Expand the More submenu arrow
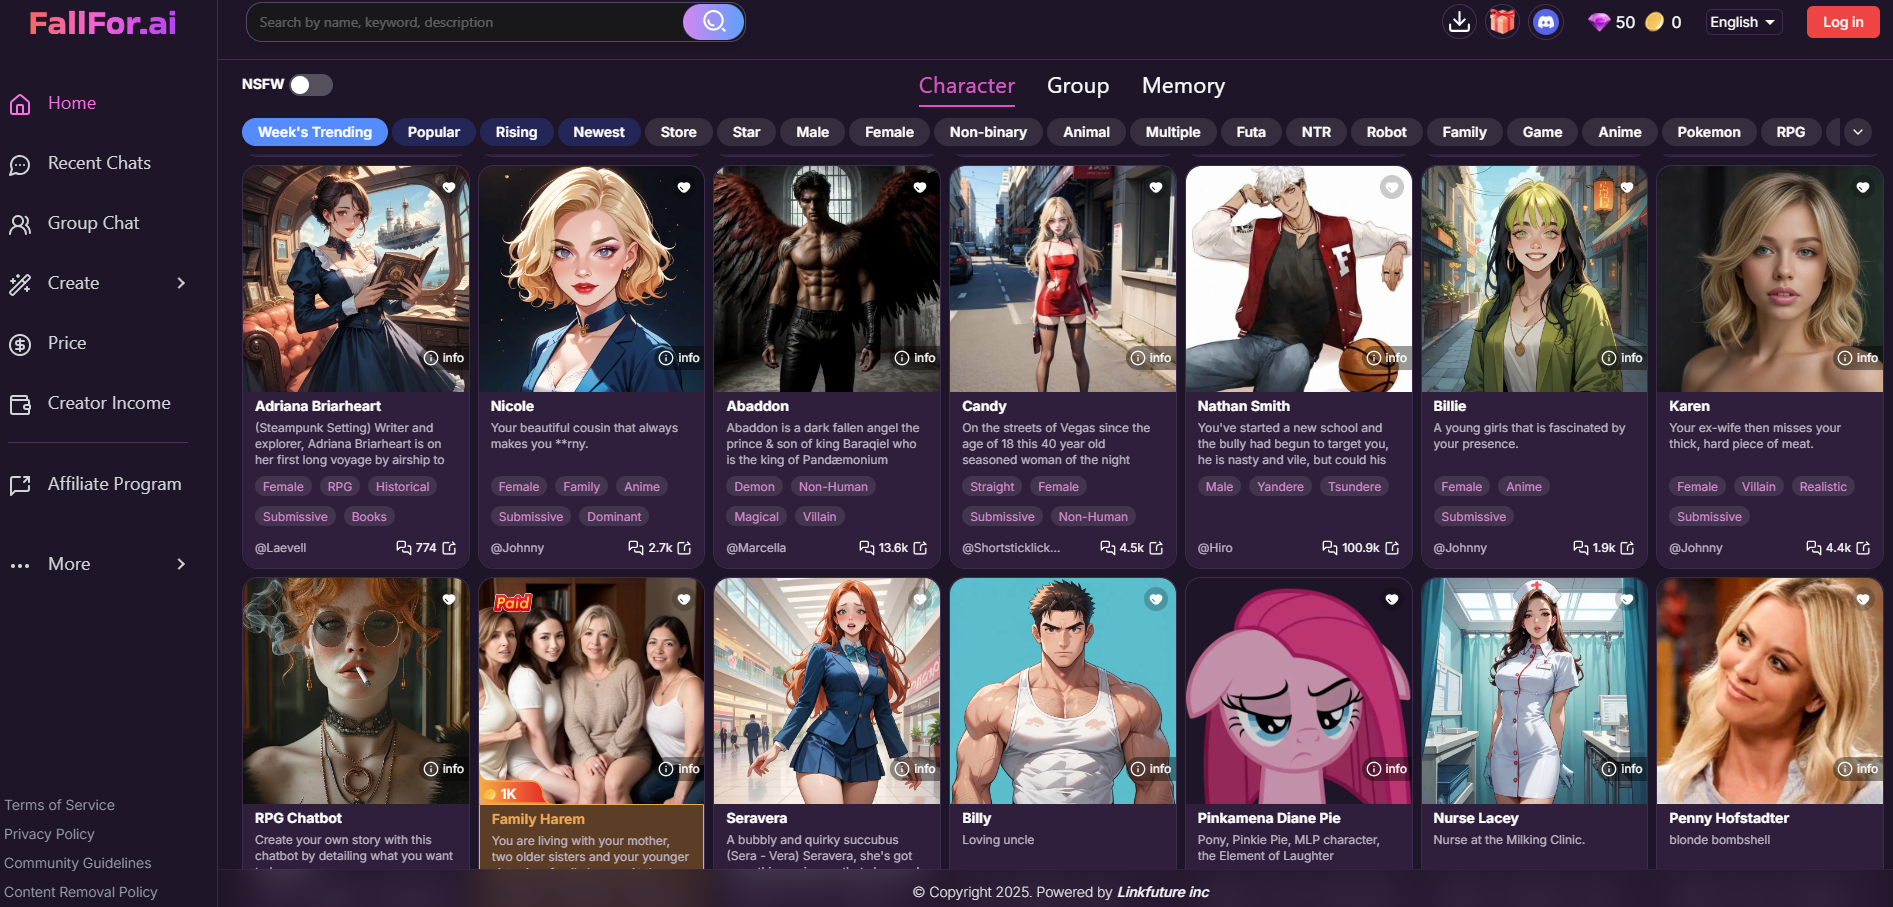 pos(181,564)
